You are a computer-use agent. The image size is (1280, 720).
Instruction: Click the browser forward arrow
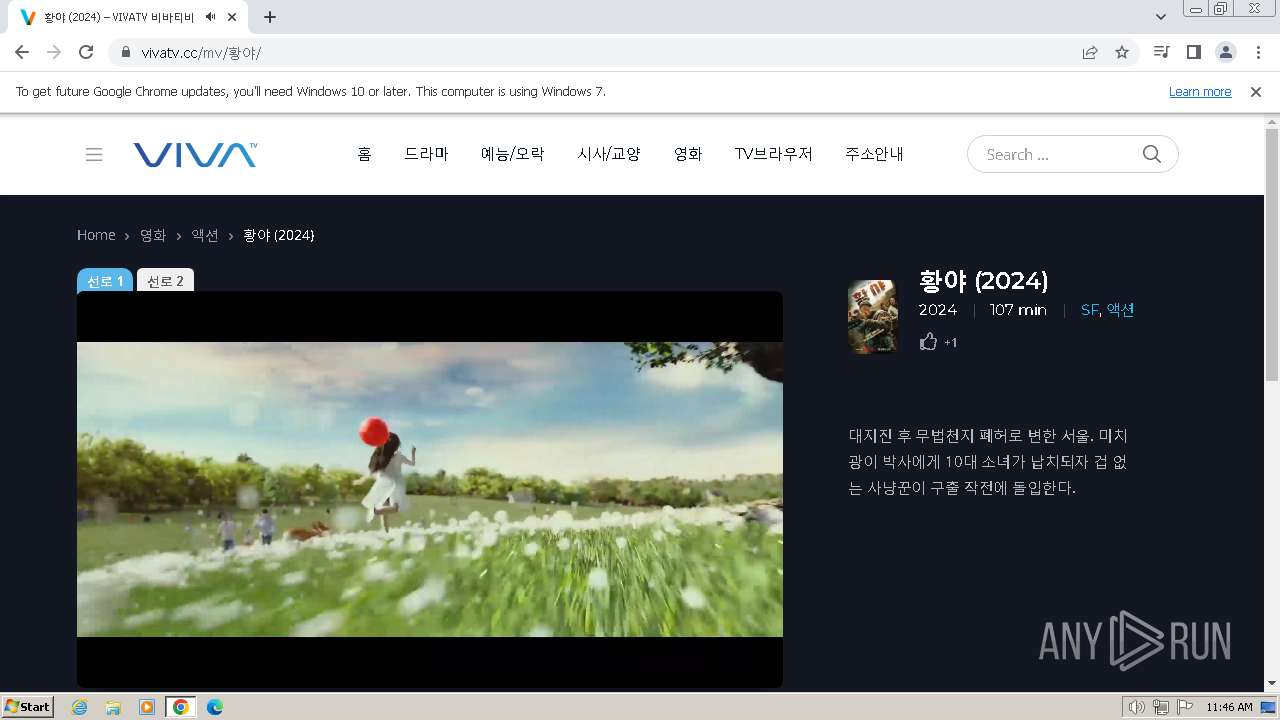54,52
